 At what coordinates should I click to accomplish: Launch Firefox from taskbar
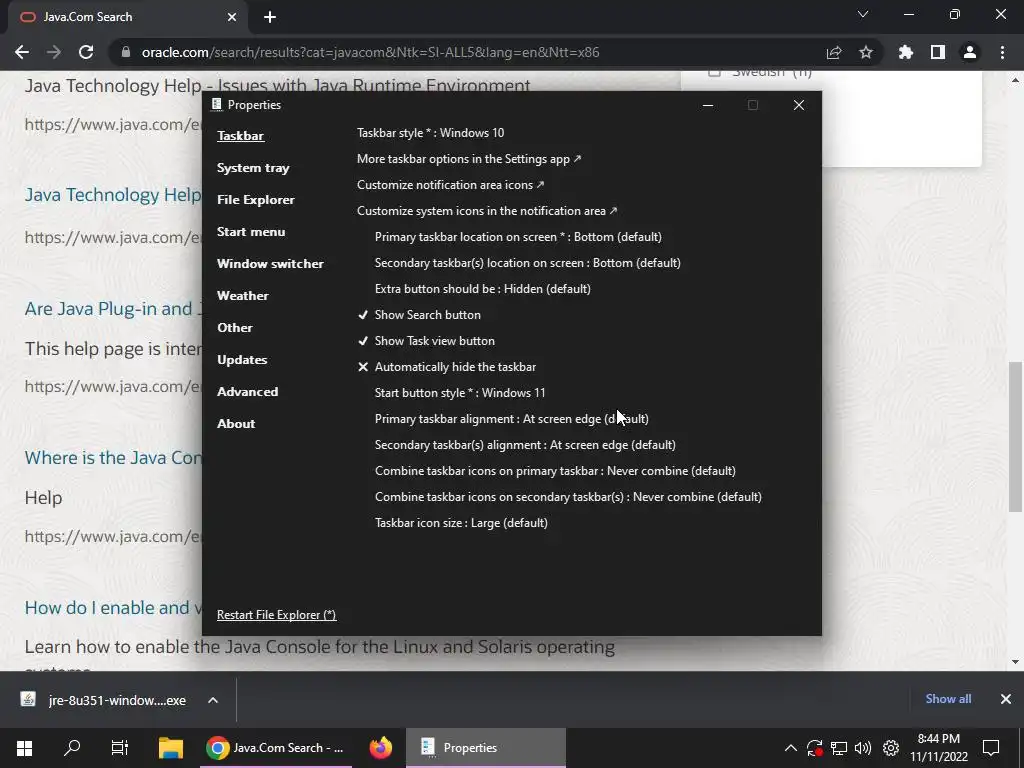[380, 748]
